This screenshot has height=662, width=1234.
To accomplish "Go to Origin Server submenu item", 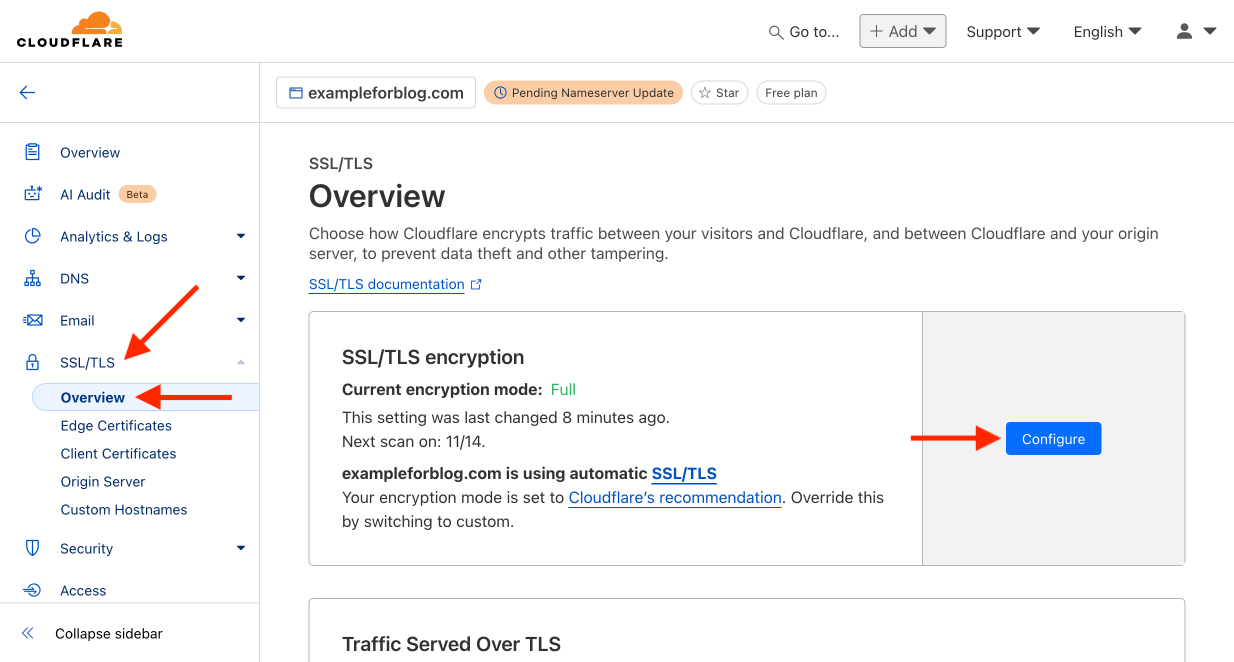I will click(x=103, y=481).
